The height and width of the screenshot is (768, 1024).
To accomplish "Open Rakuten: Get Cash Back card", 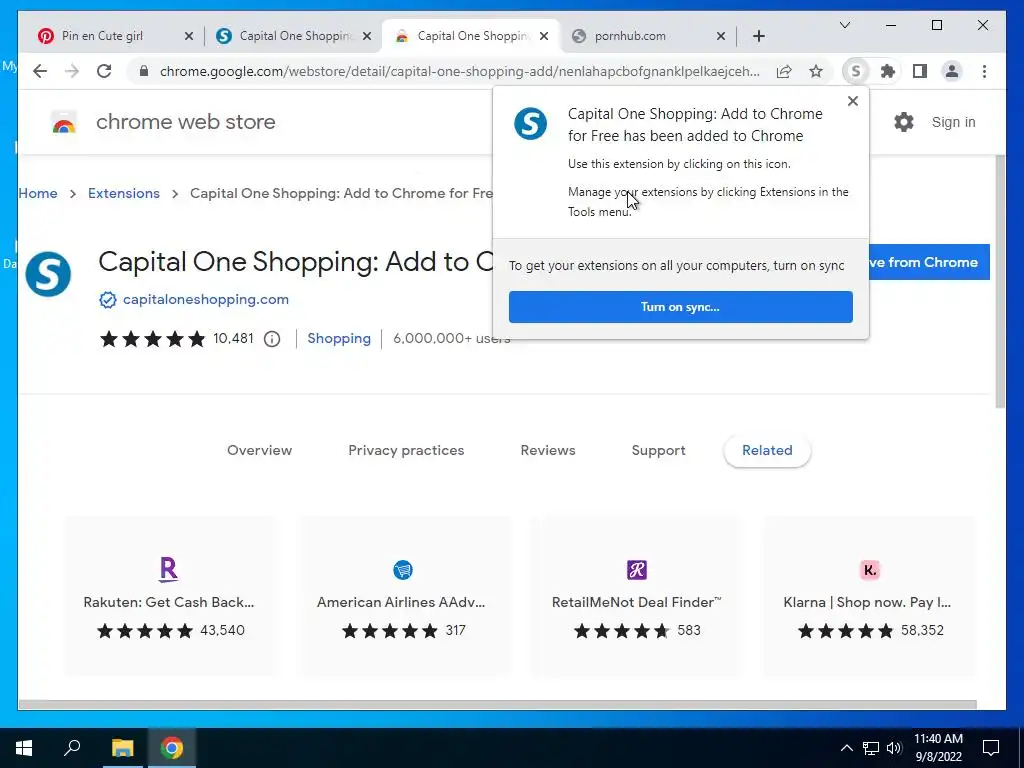I will pyautogui.click(x=170, y=596).
